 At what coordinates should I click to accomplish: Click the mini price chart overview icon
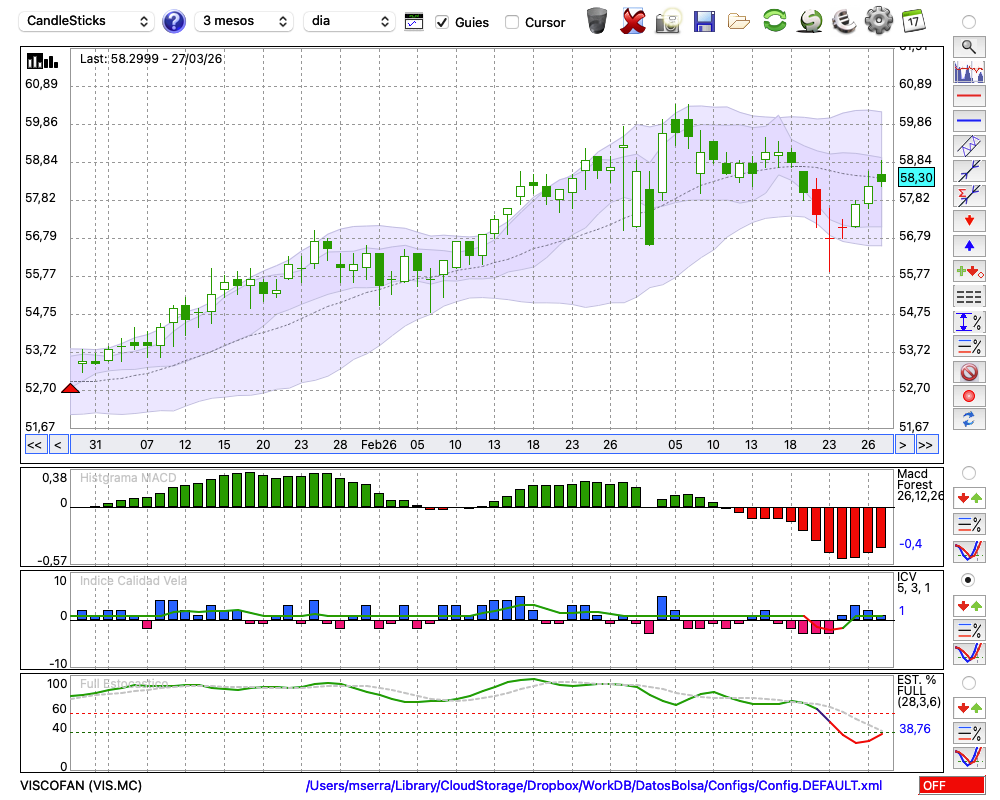tap(969, 71)
